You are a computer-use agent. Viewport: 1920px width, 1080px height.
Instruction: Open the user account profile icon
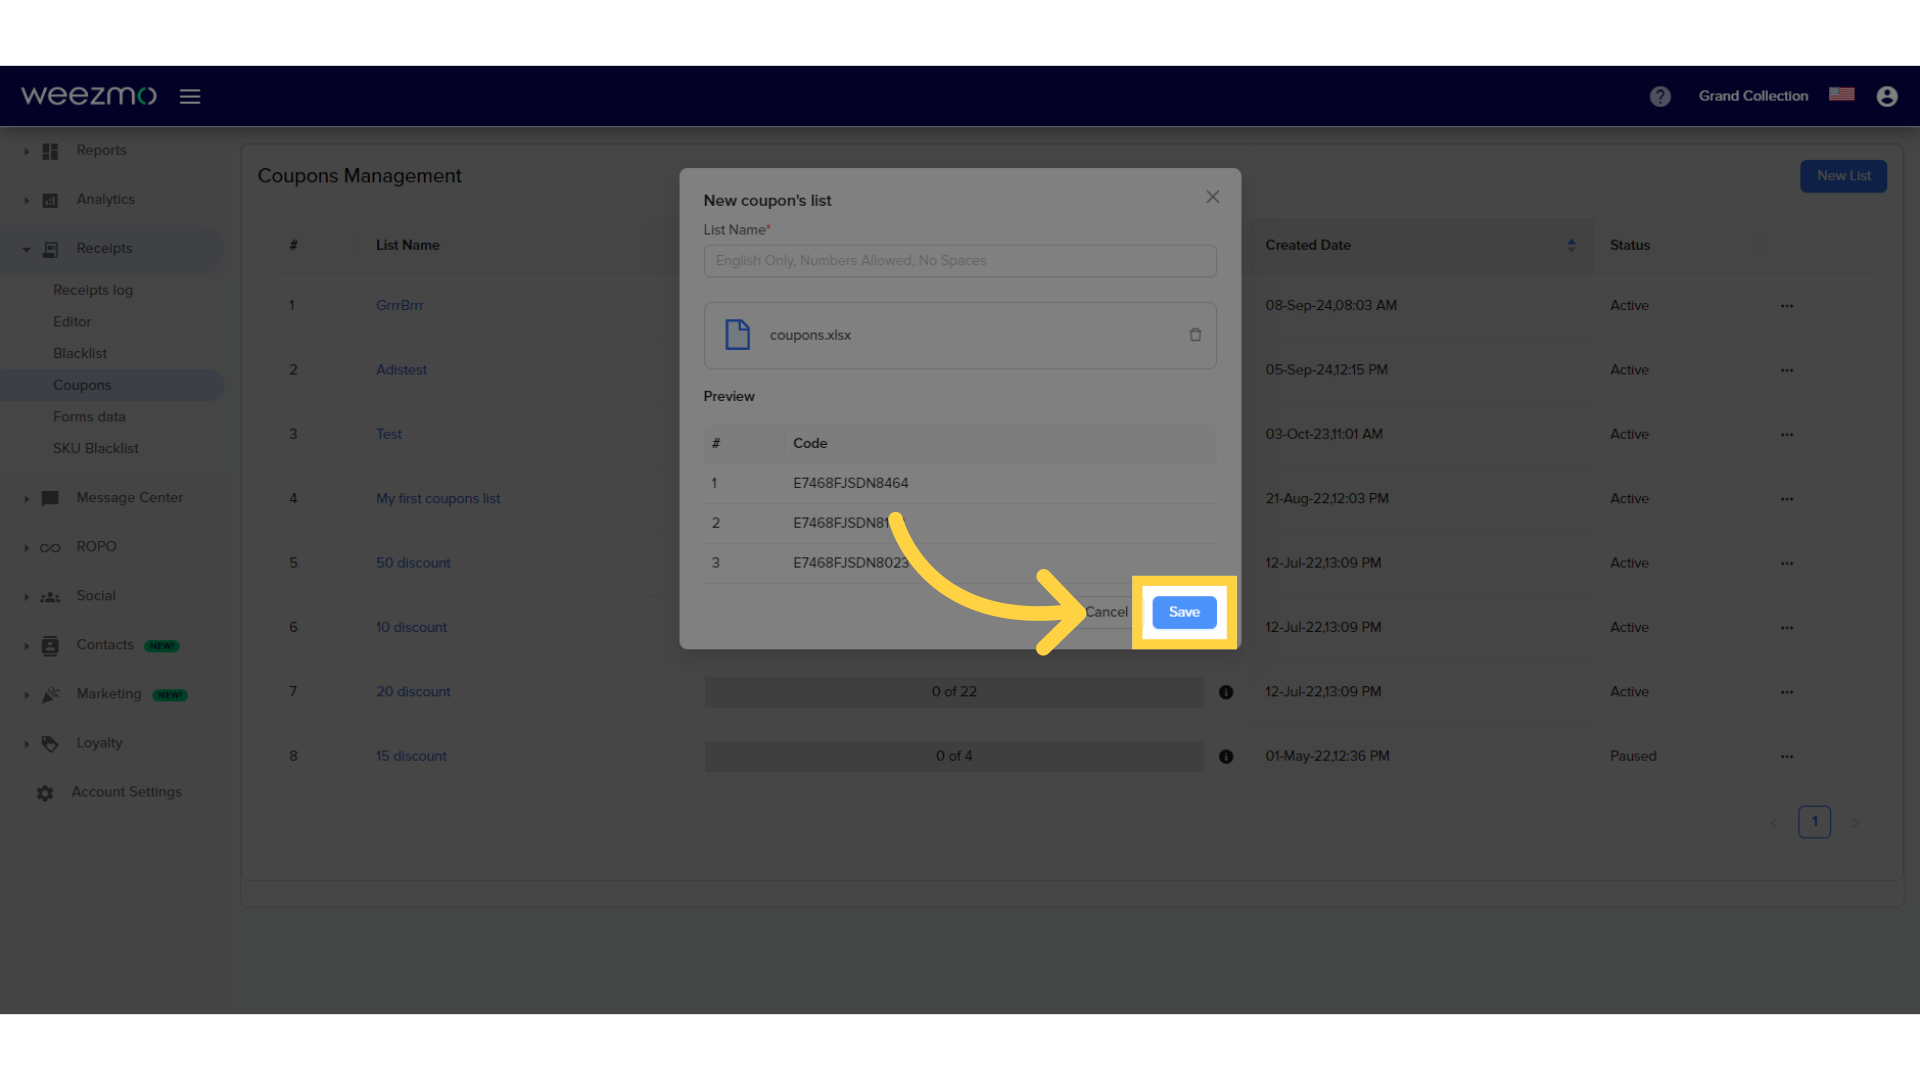click(1887, 96)
